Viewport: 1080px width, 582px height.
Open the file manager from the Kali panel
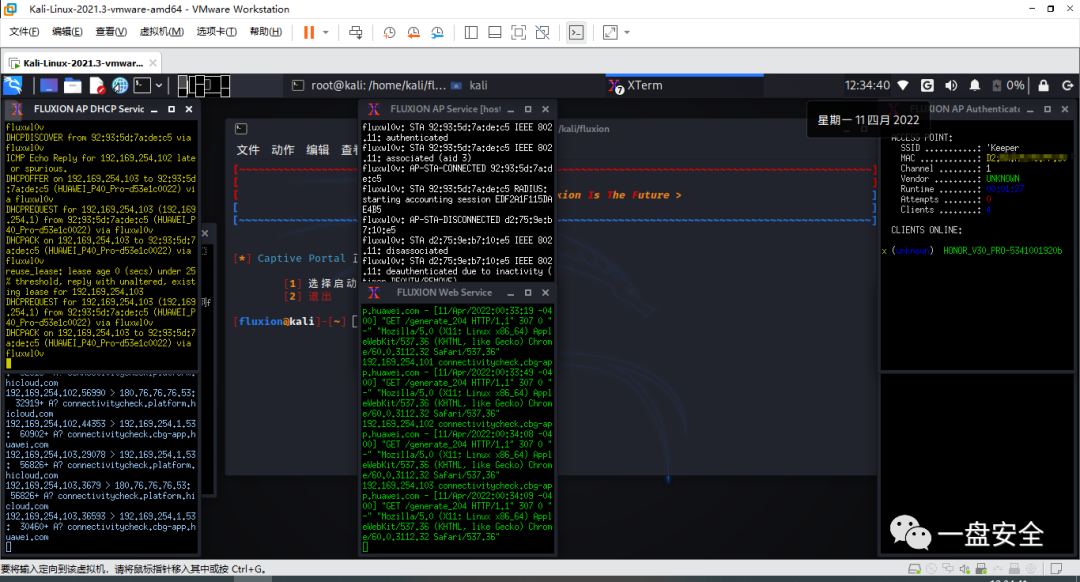72,85
